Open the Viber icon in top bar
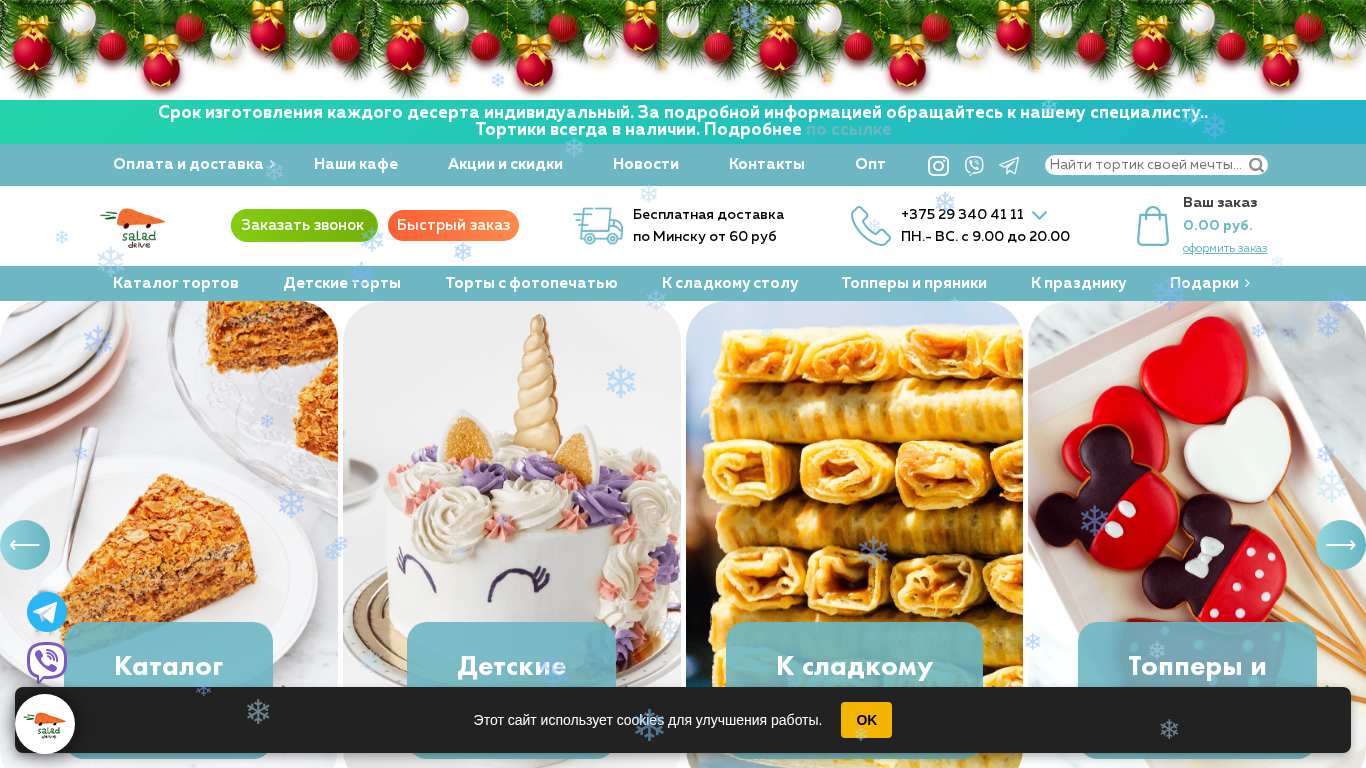The width and height of the screenshot is (1366, 768). point(974,165)
